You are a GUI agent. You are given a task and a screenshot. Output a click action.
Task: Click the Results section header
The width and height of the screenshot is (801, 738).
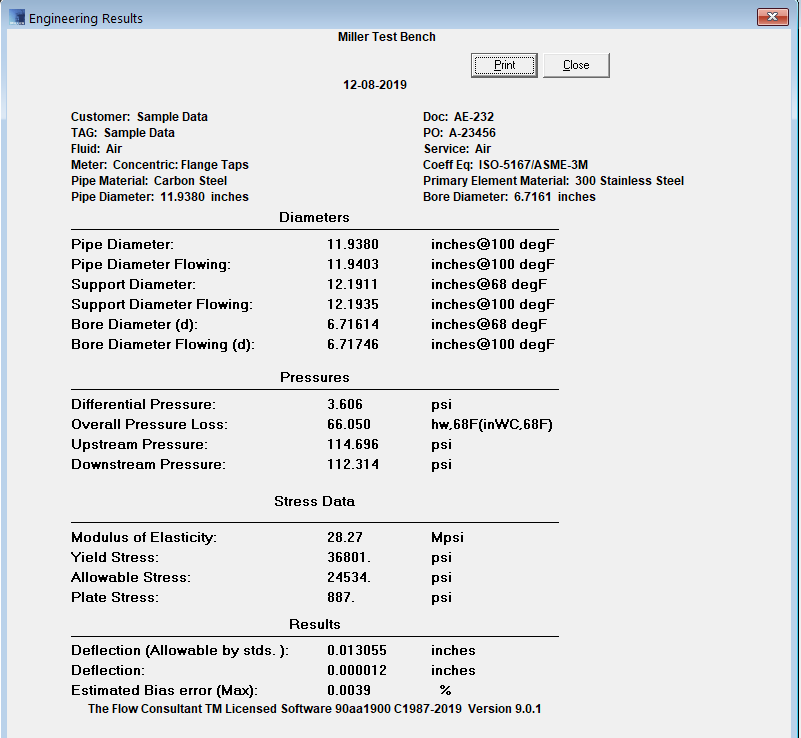315,624
